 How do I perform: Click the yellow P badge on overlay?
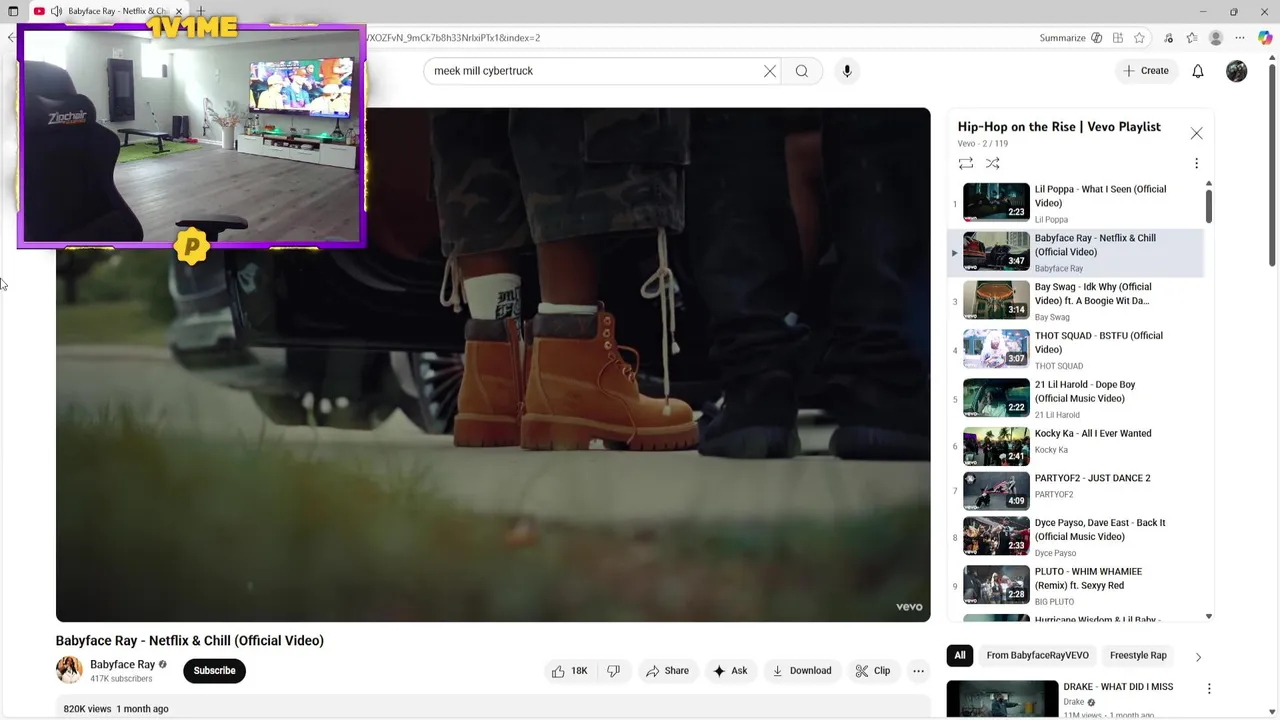click(192, 247)
